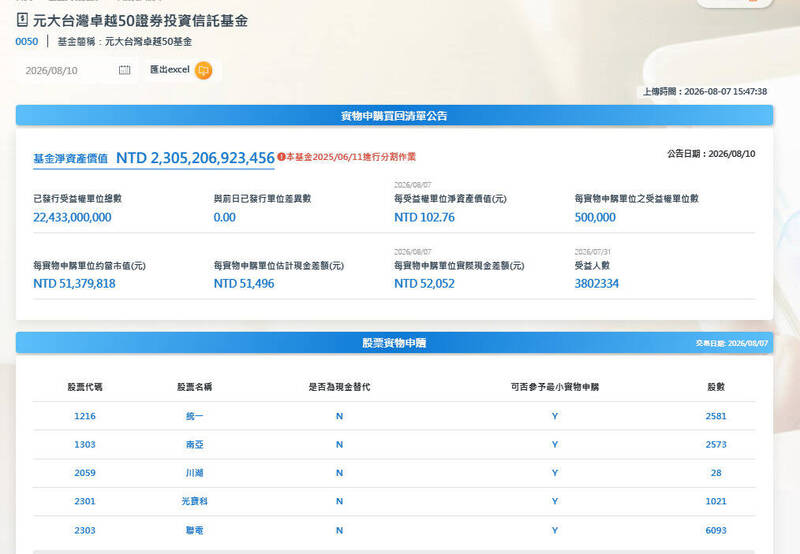Image resolution: width=800 pixels, height=554 pixels.
Task: Click basket market value NTD 51,379,818
Action: (74, 284)
